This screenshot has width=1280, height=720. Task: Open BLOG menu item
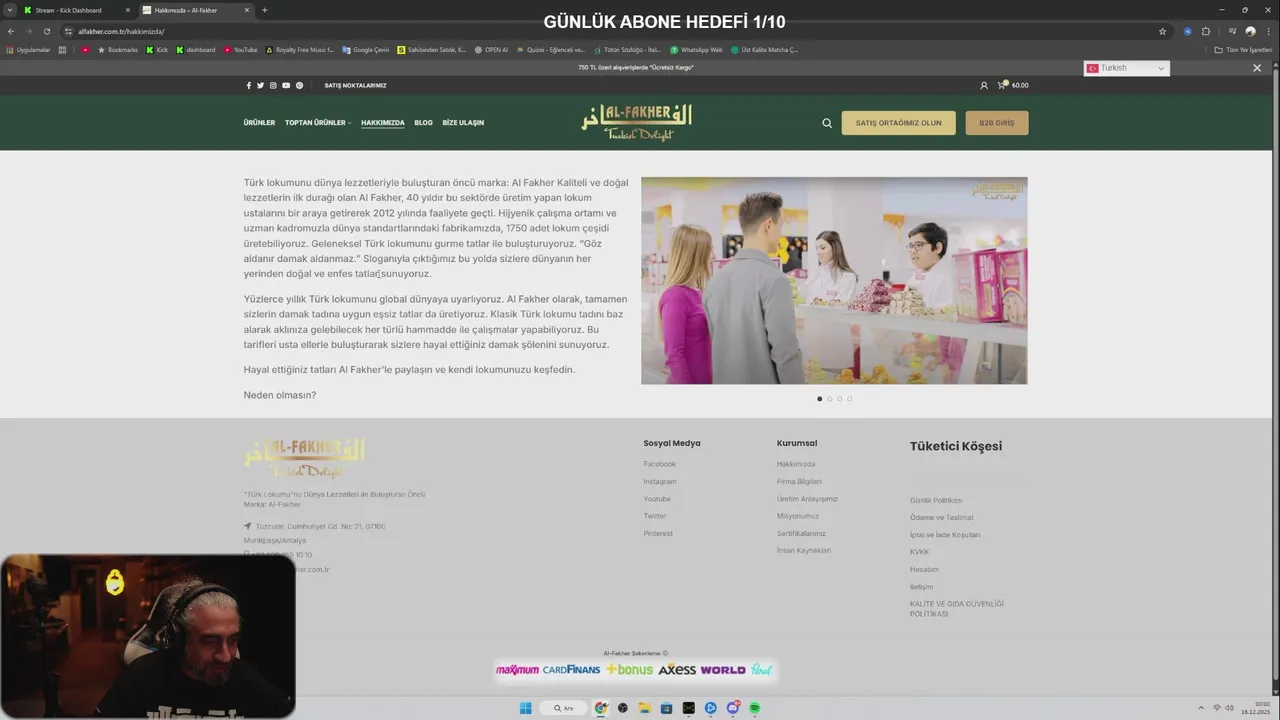click(x=424, y=123)
